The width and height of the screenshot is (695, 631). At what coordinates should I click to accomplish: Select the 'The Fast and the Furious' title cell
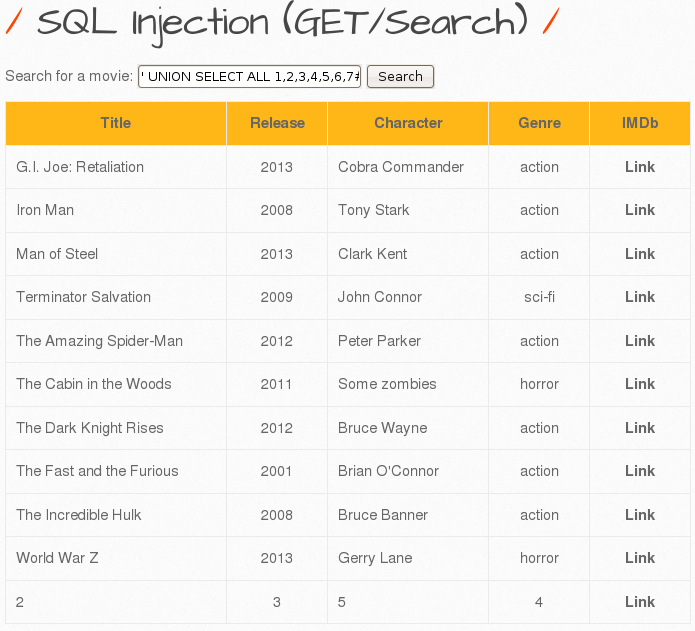pyautogui.click(x=116, y=471)
